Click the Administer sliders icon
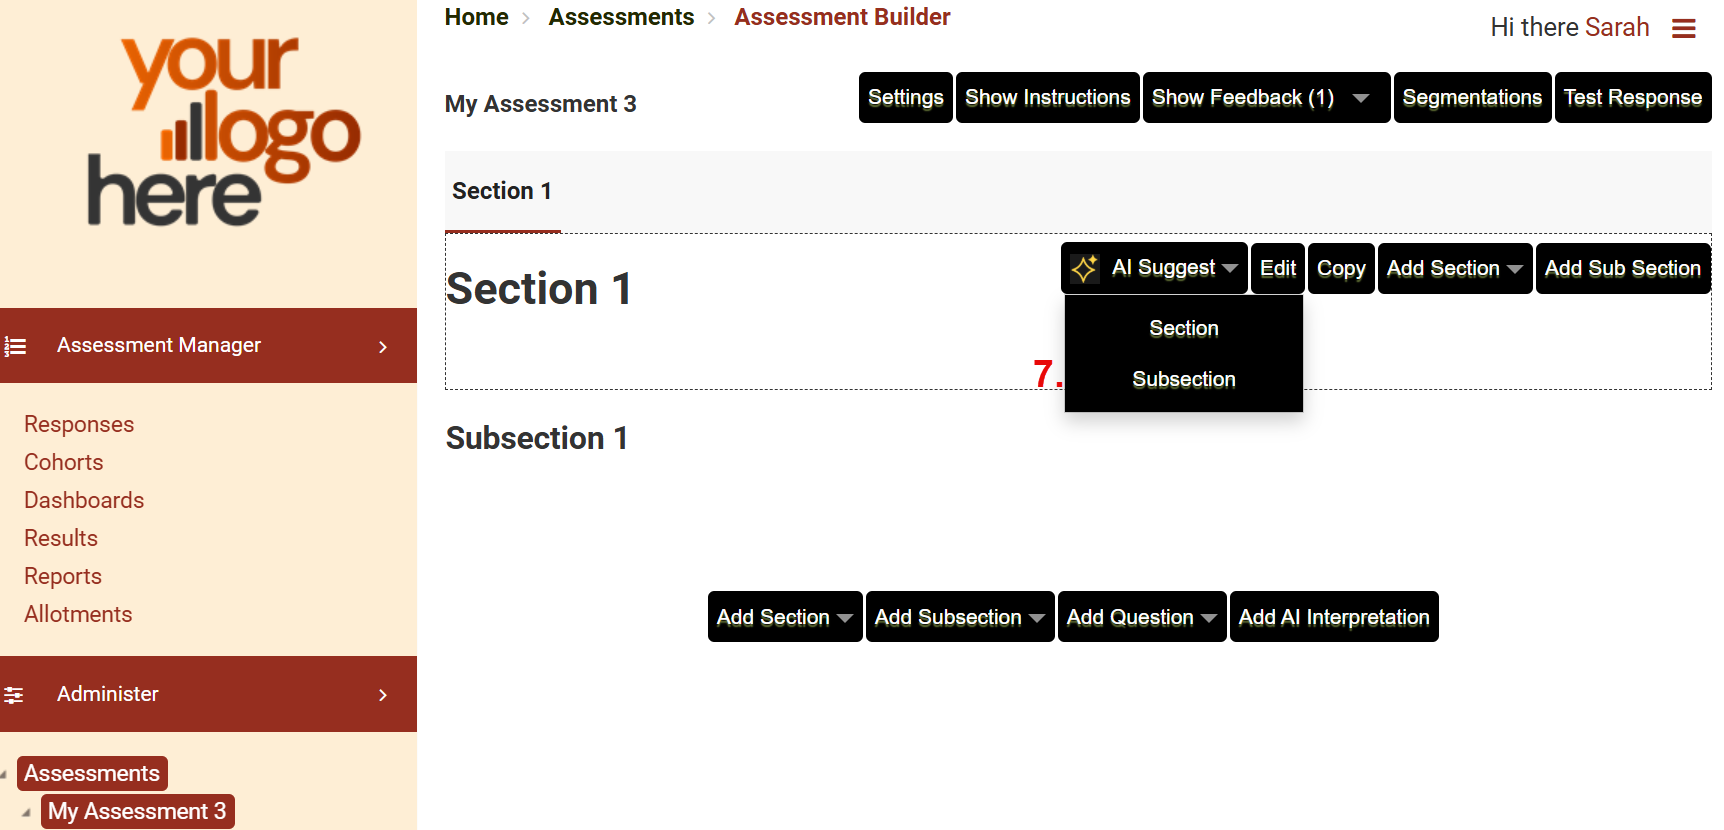 point(14,695)
